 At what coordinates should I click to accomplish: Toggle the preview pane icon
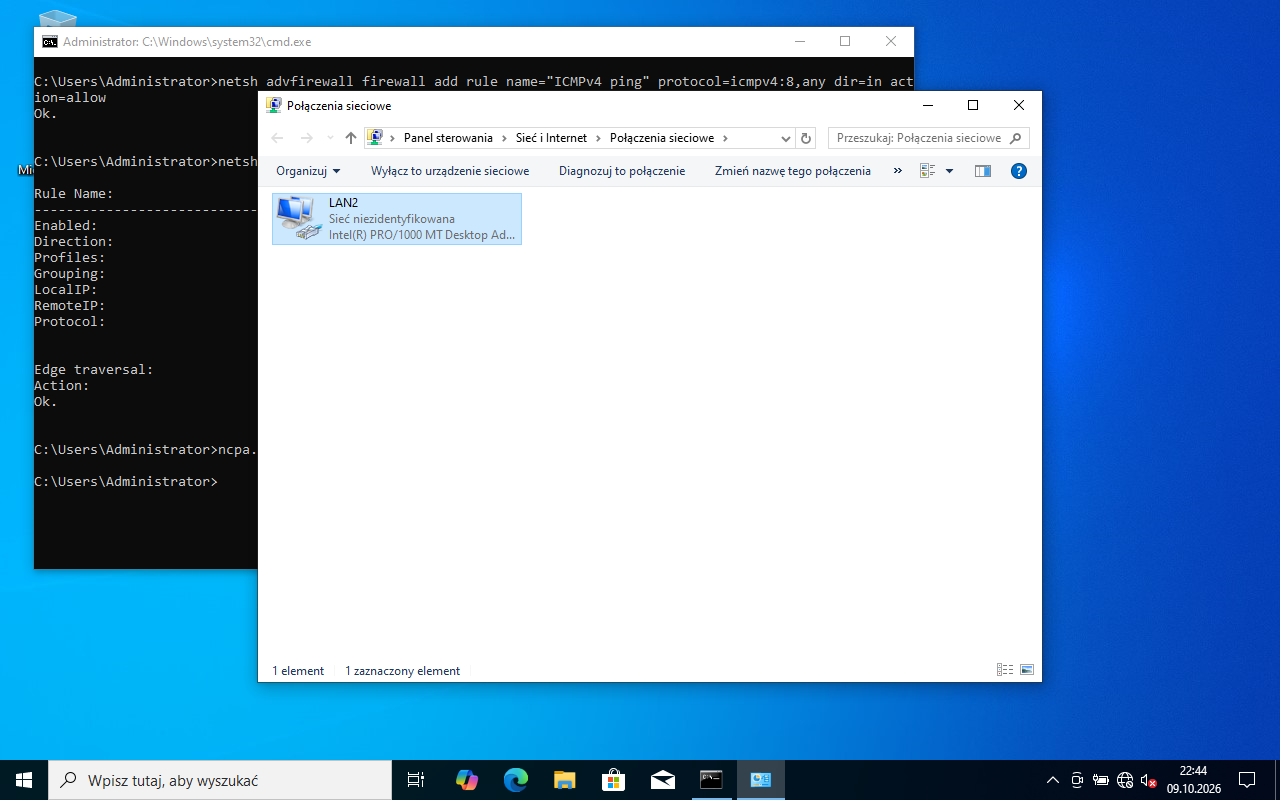pyautogui.click(x=983, y=171)
